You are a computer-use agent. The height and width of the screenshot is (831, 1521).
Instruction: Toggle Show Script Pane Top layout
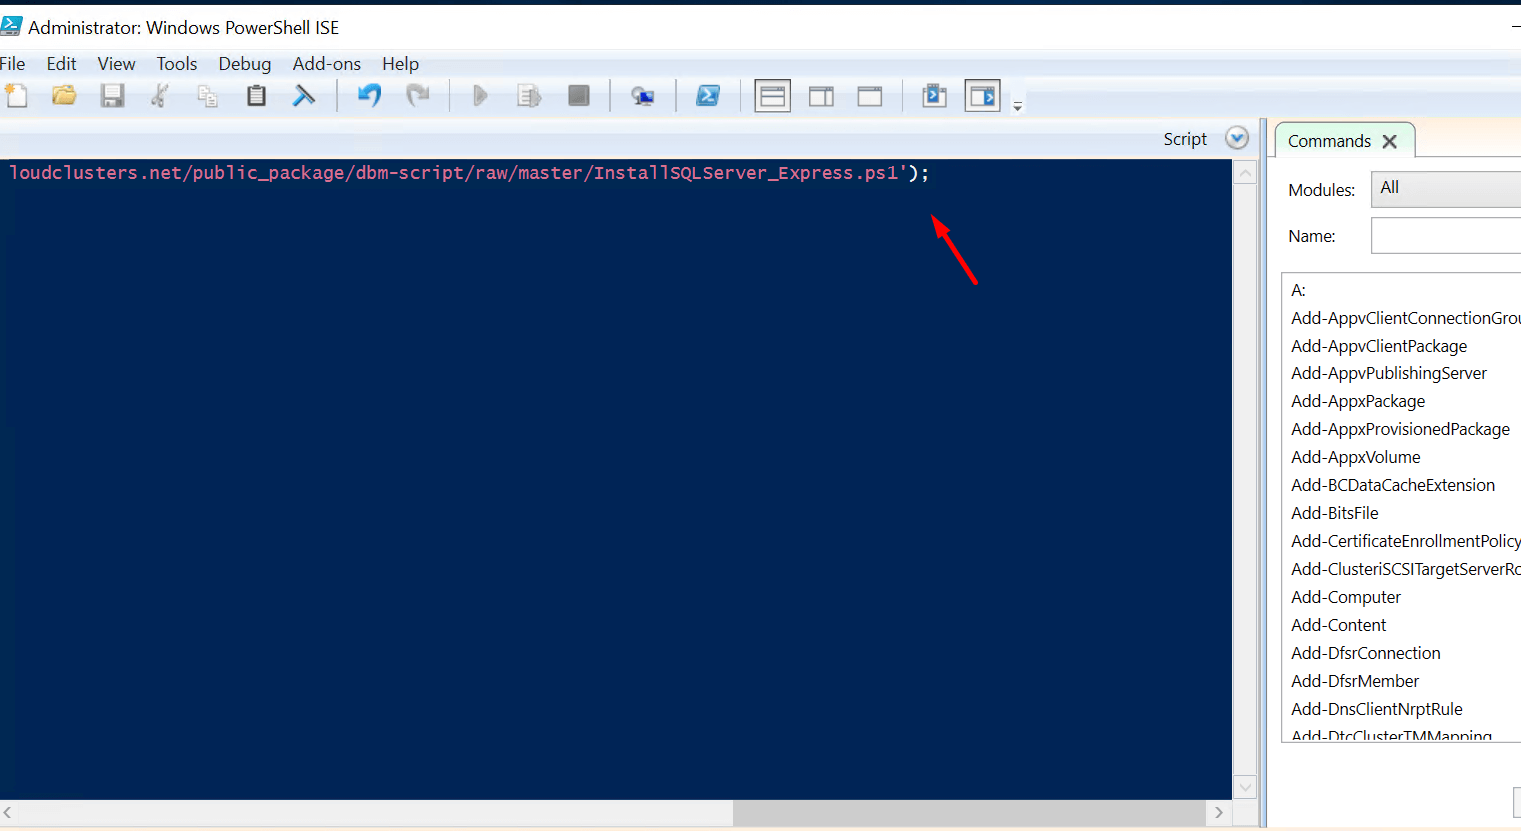[x=771, y=95]
